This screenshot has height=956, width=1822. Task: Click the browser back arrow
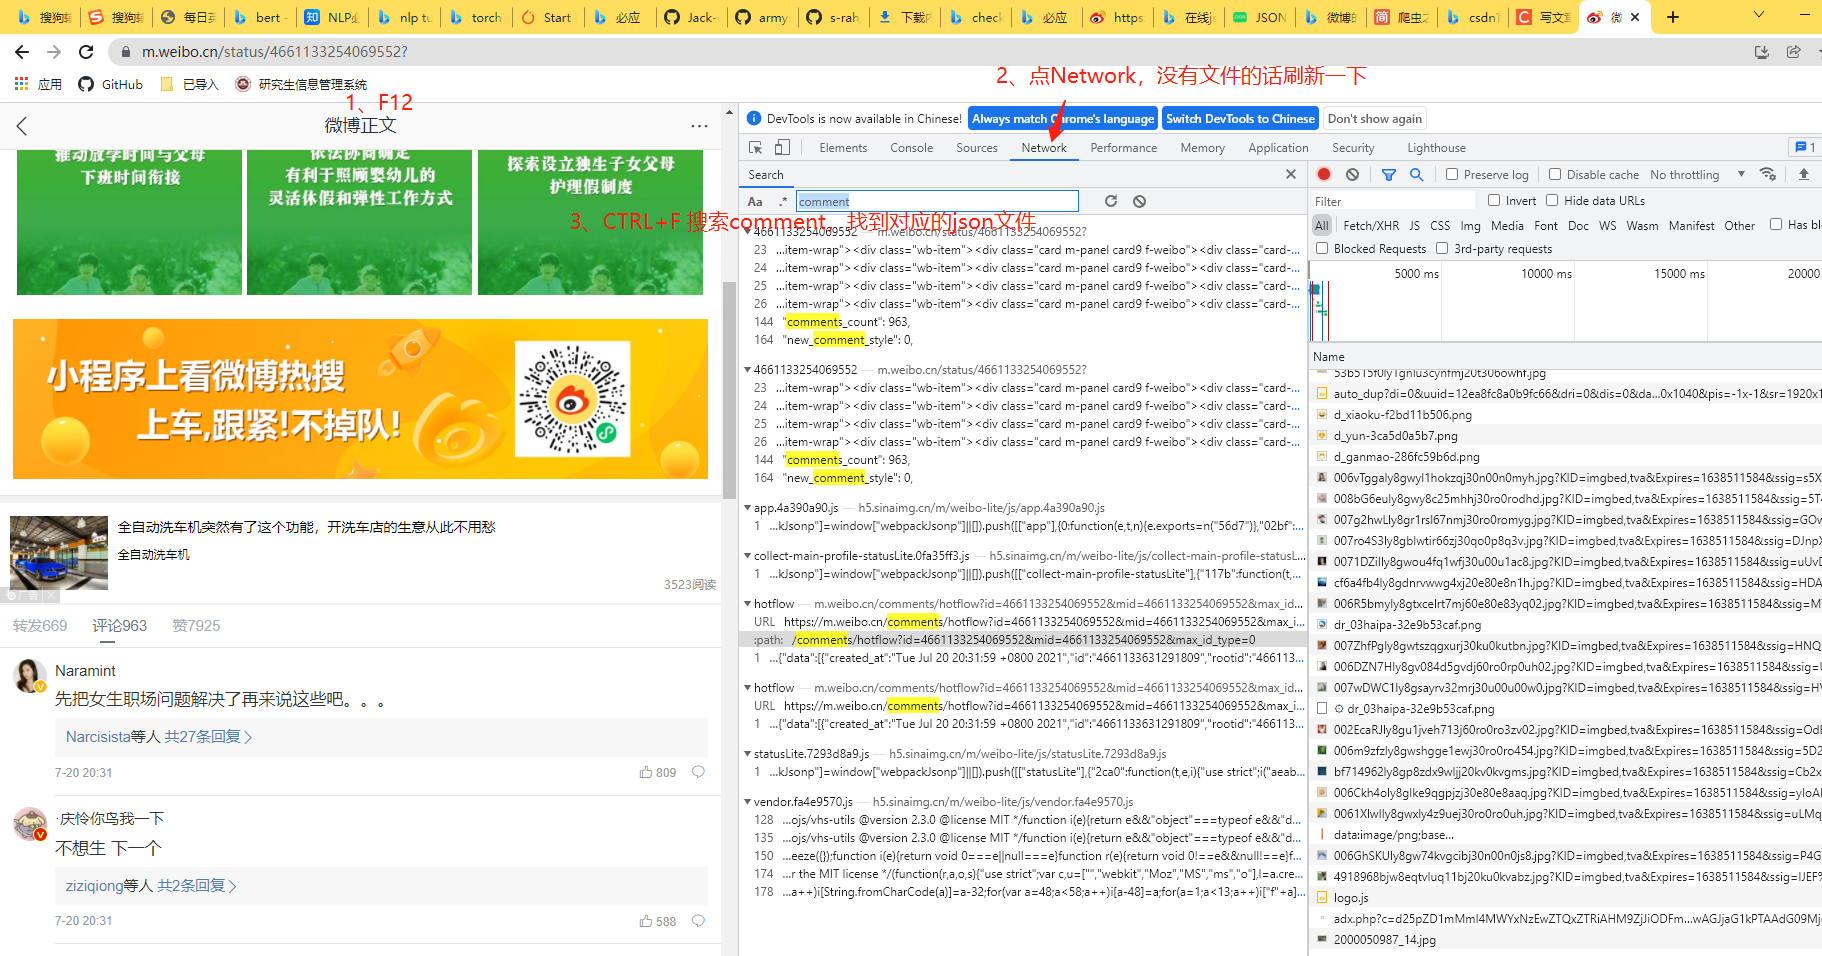point(22,52)
